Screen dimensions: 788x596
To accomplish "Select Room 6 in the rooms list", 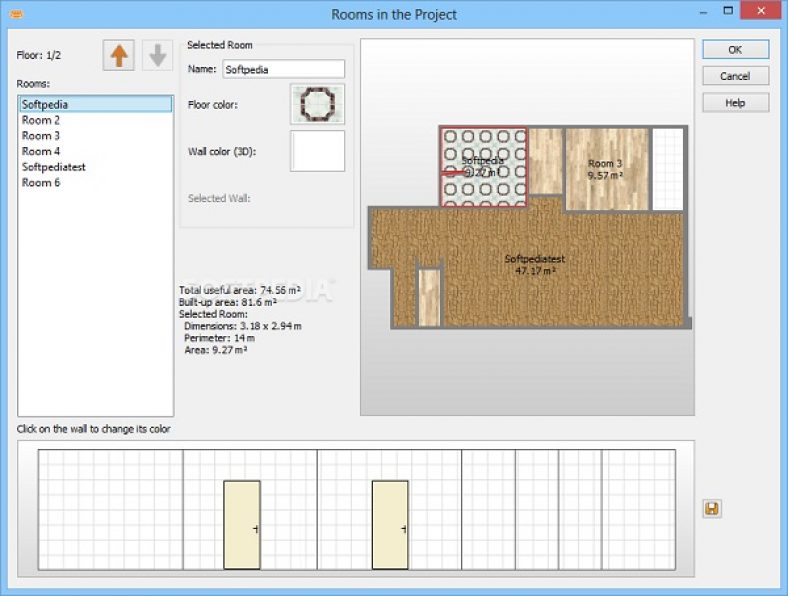I will [41, 183].
